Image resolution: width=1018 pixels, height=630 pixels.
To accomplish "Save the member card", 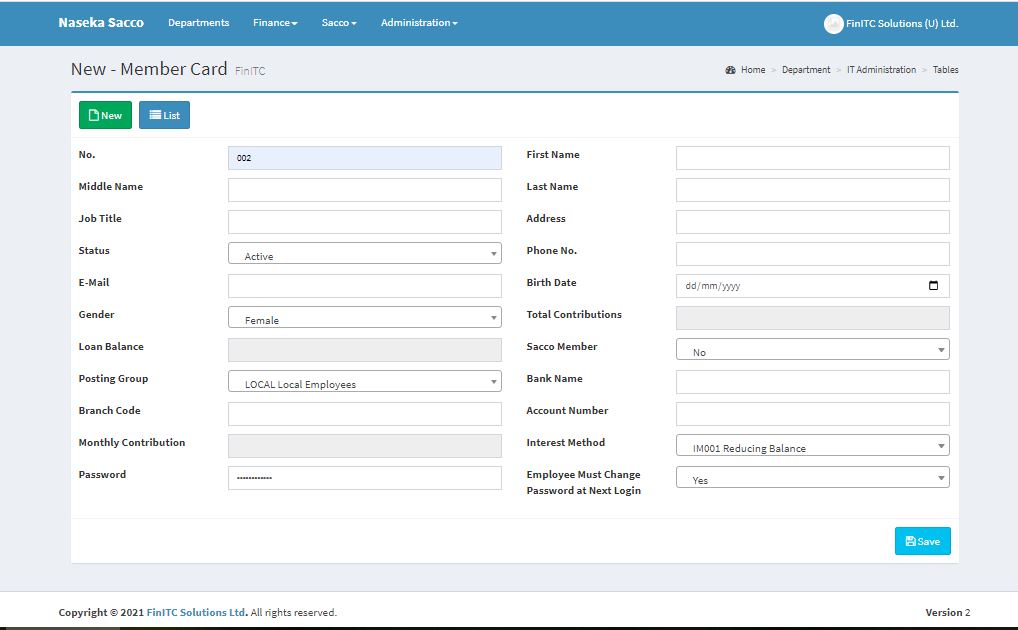I will [922, 541].
